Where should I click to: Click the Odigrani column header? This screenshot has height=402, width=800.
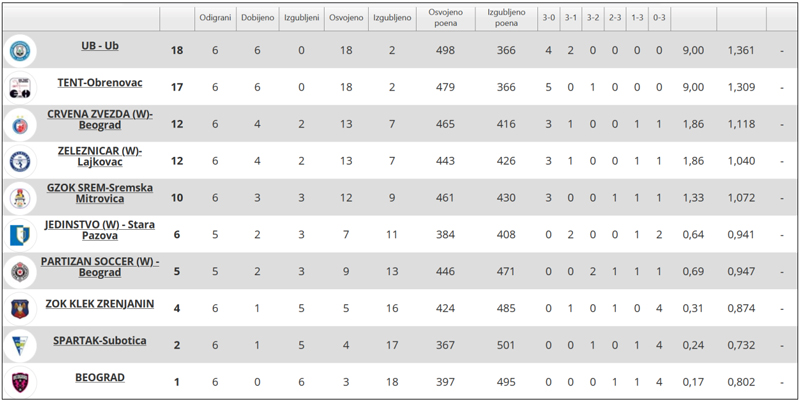(x=213, y=17)
